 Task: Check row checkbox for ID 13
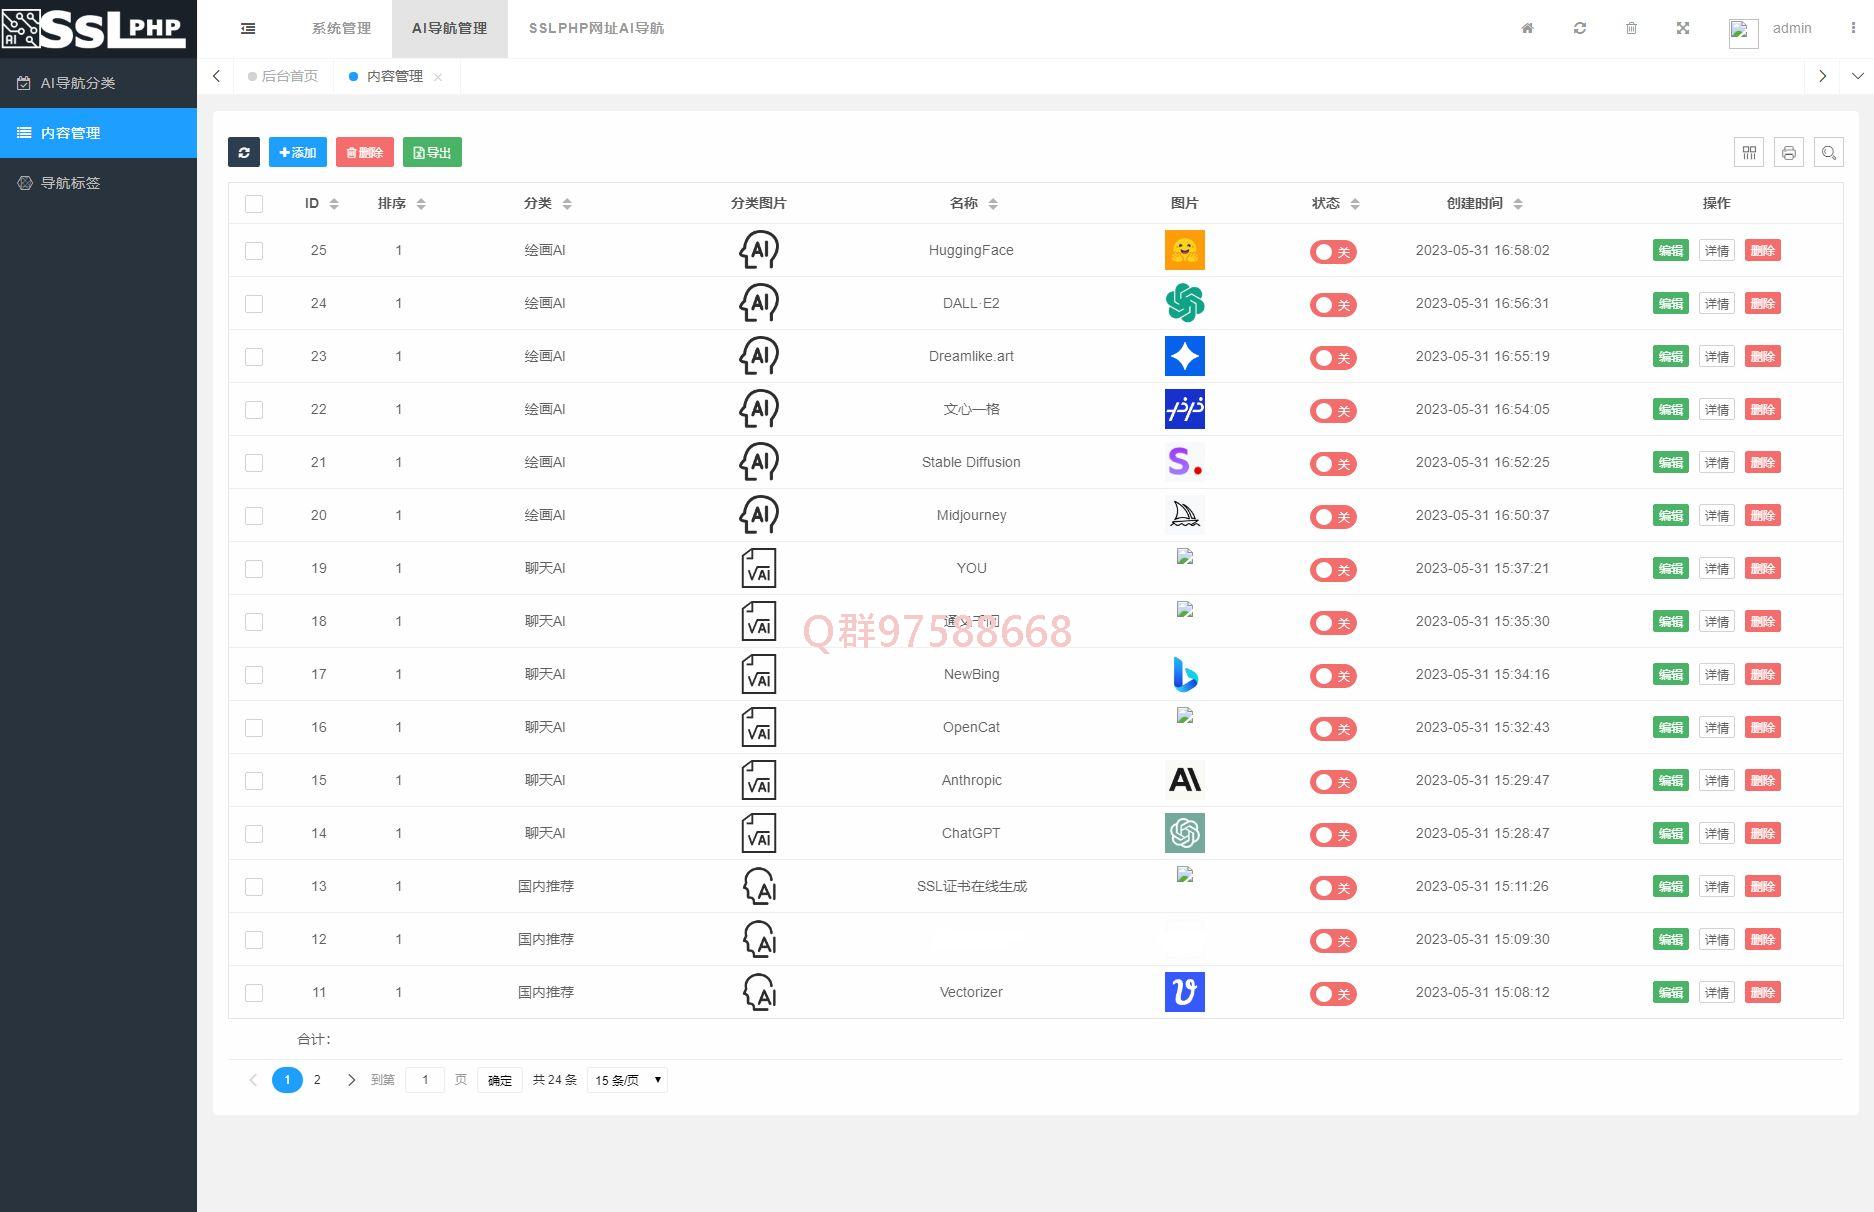[x=254, y=887]
